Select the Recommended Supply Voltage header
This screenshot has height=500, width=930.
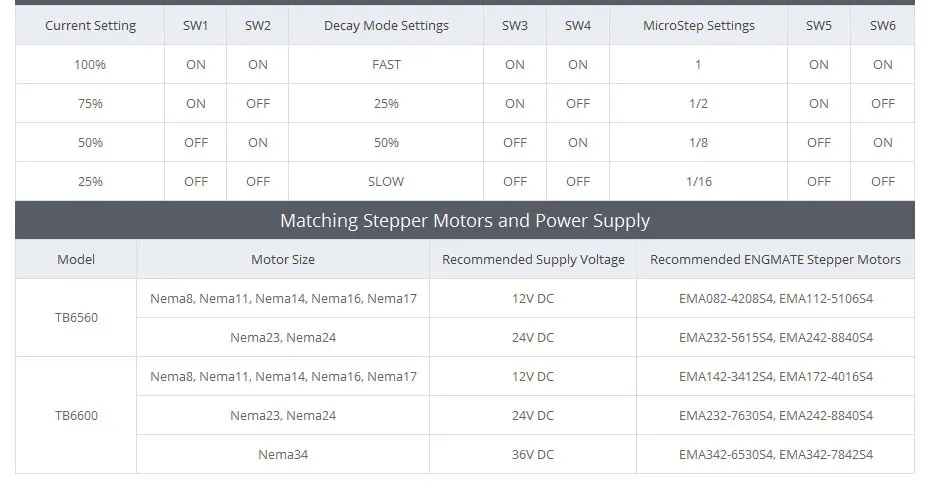click(533, 259)
